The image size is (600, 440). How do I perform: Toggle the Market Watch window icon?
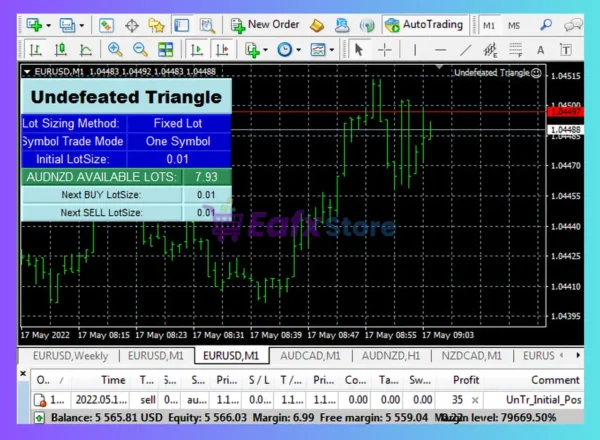(x=106, y=26)
